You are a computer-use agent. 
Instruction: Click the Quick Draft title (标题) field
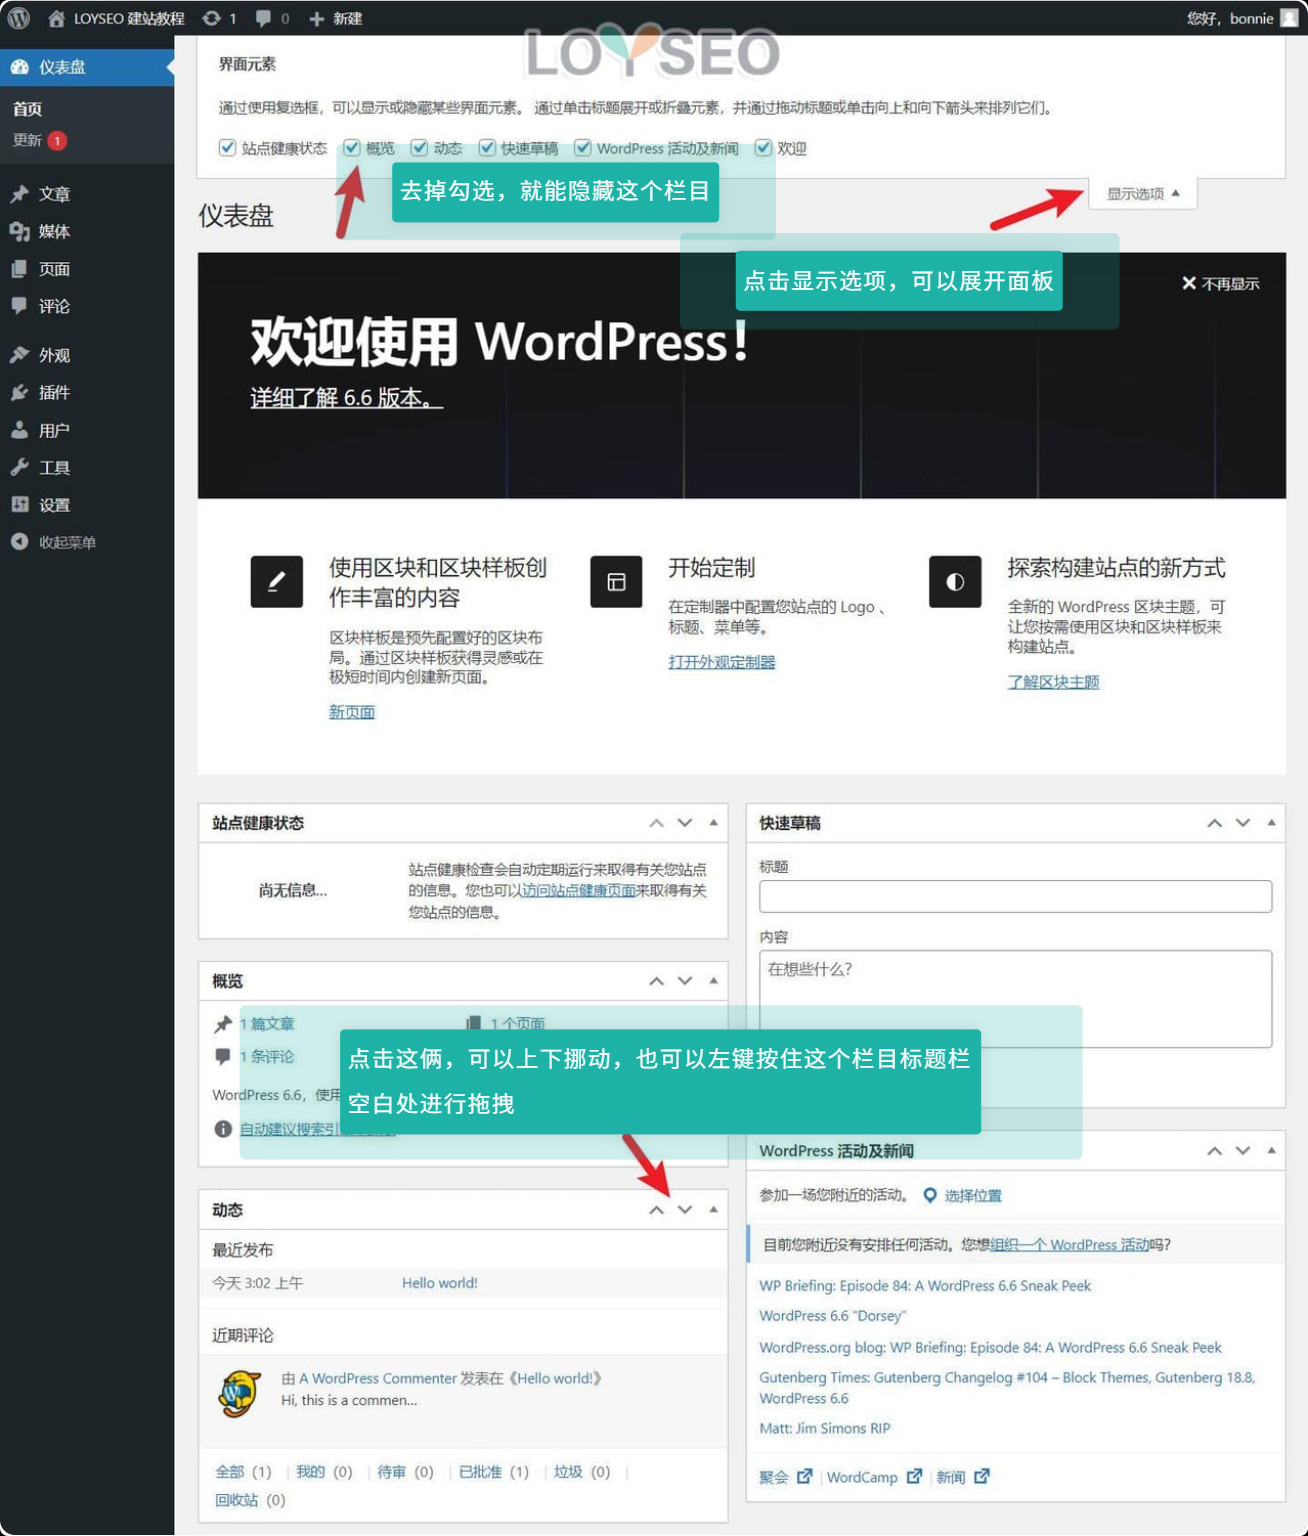pyautogui.click(x=1015, y=896)
